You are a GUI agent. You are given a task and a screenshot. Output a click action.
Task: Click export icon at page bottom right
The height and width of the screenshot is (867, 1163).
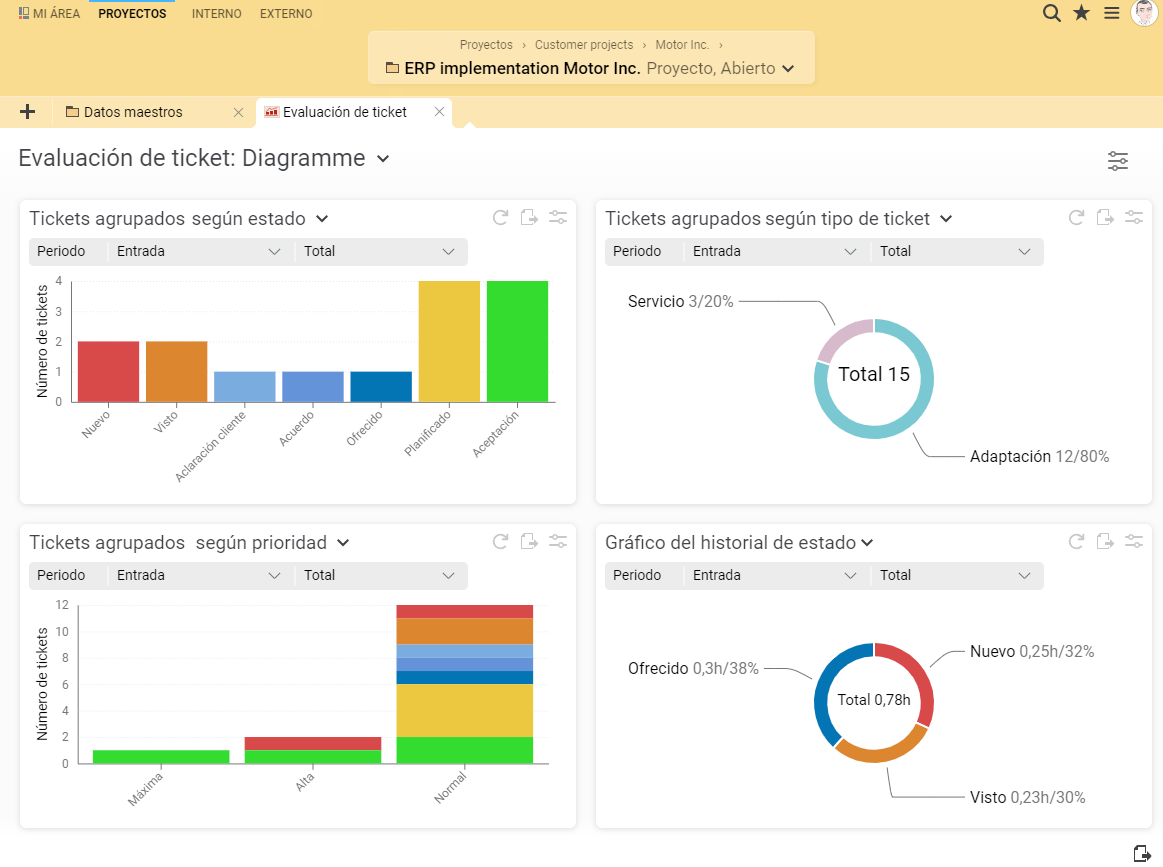[1142, 853]
